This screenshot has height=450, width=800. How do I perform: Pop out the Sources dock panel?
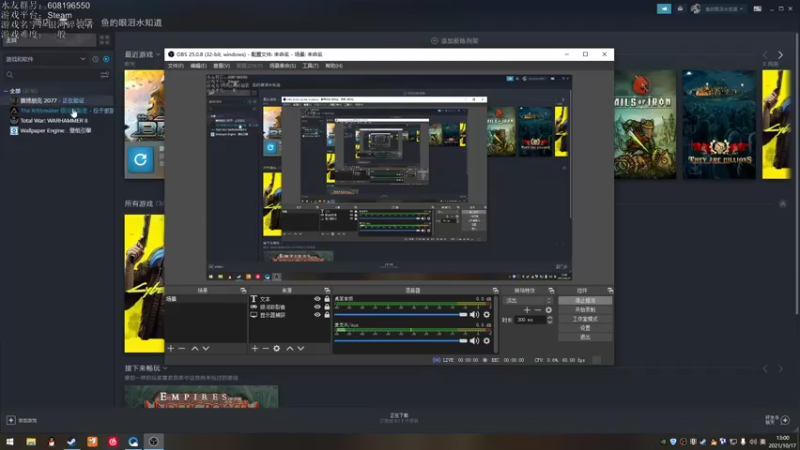coord(327,290)
